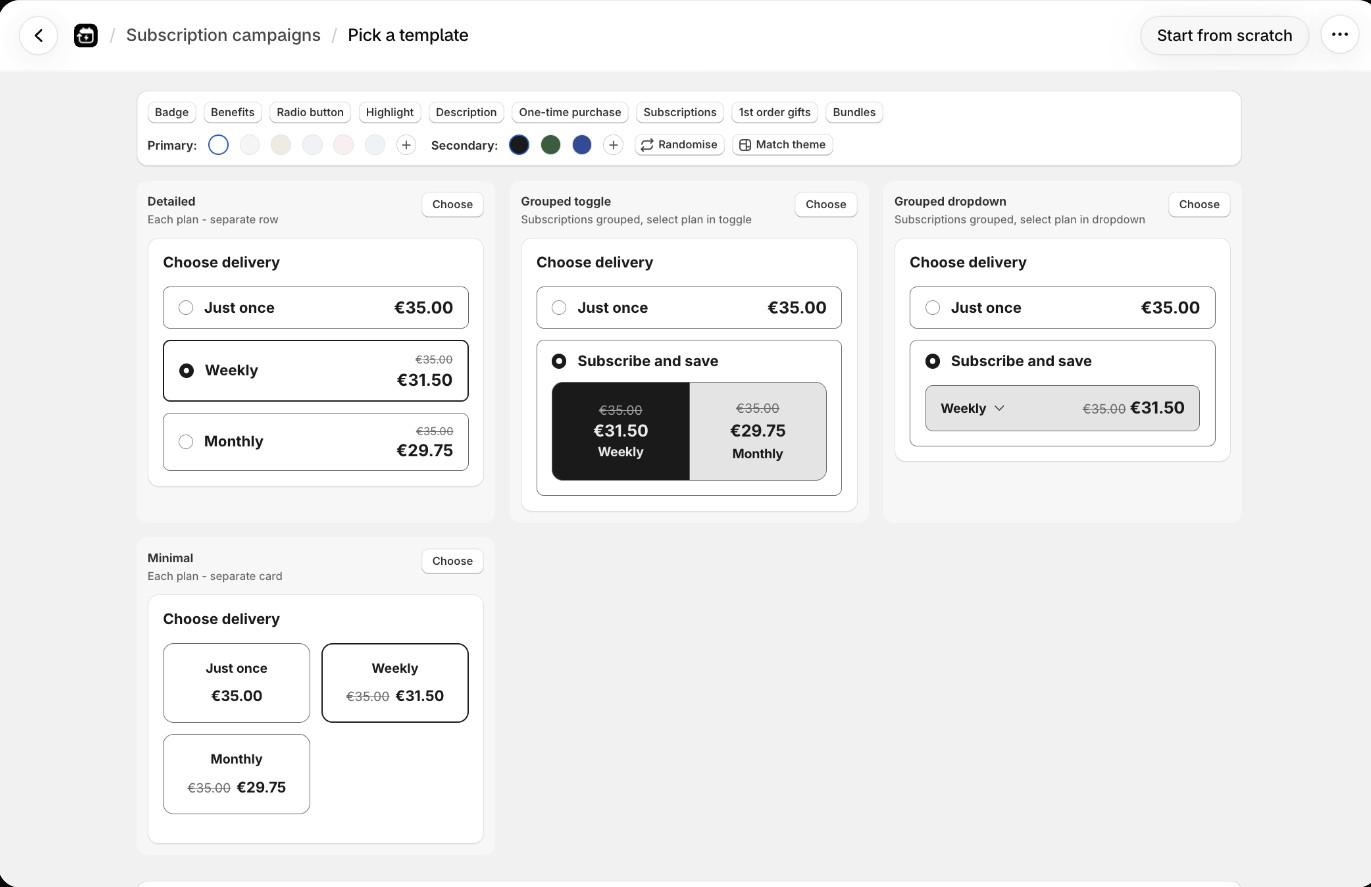Choose the Grouped dropdown template
Screen dimensions: 1371x887
point(1199,204)
